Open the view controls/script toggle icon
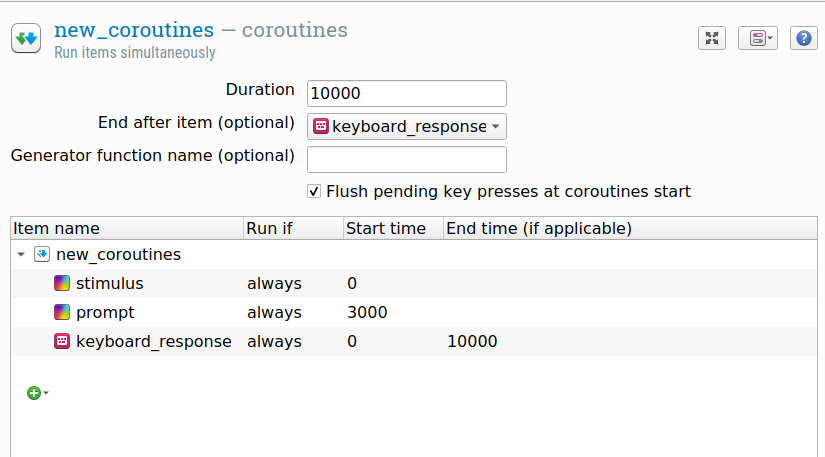 click(x=757, y=38)
